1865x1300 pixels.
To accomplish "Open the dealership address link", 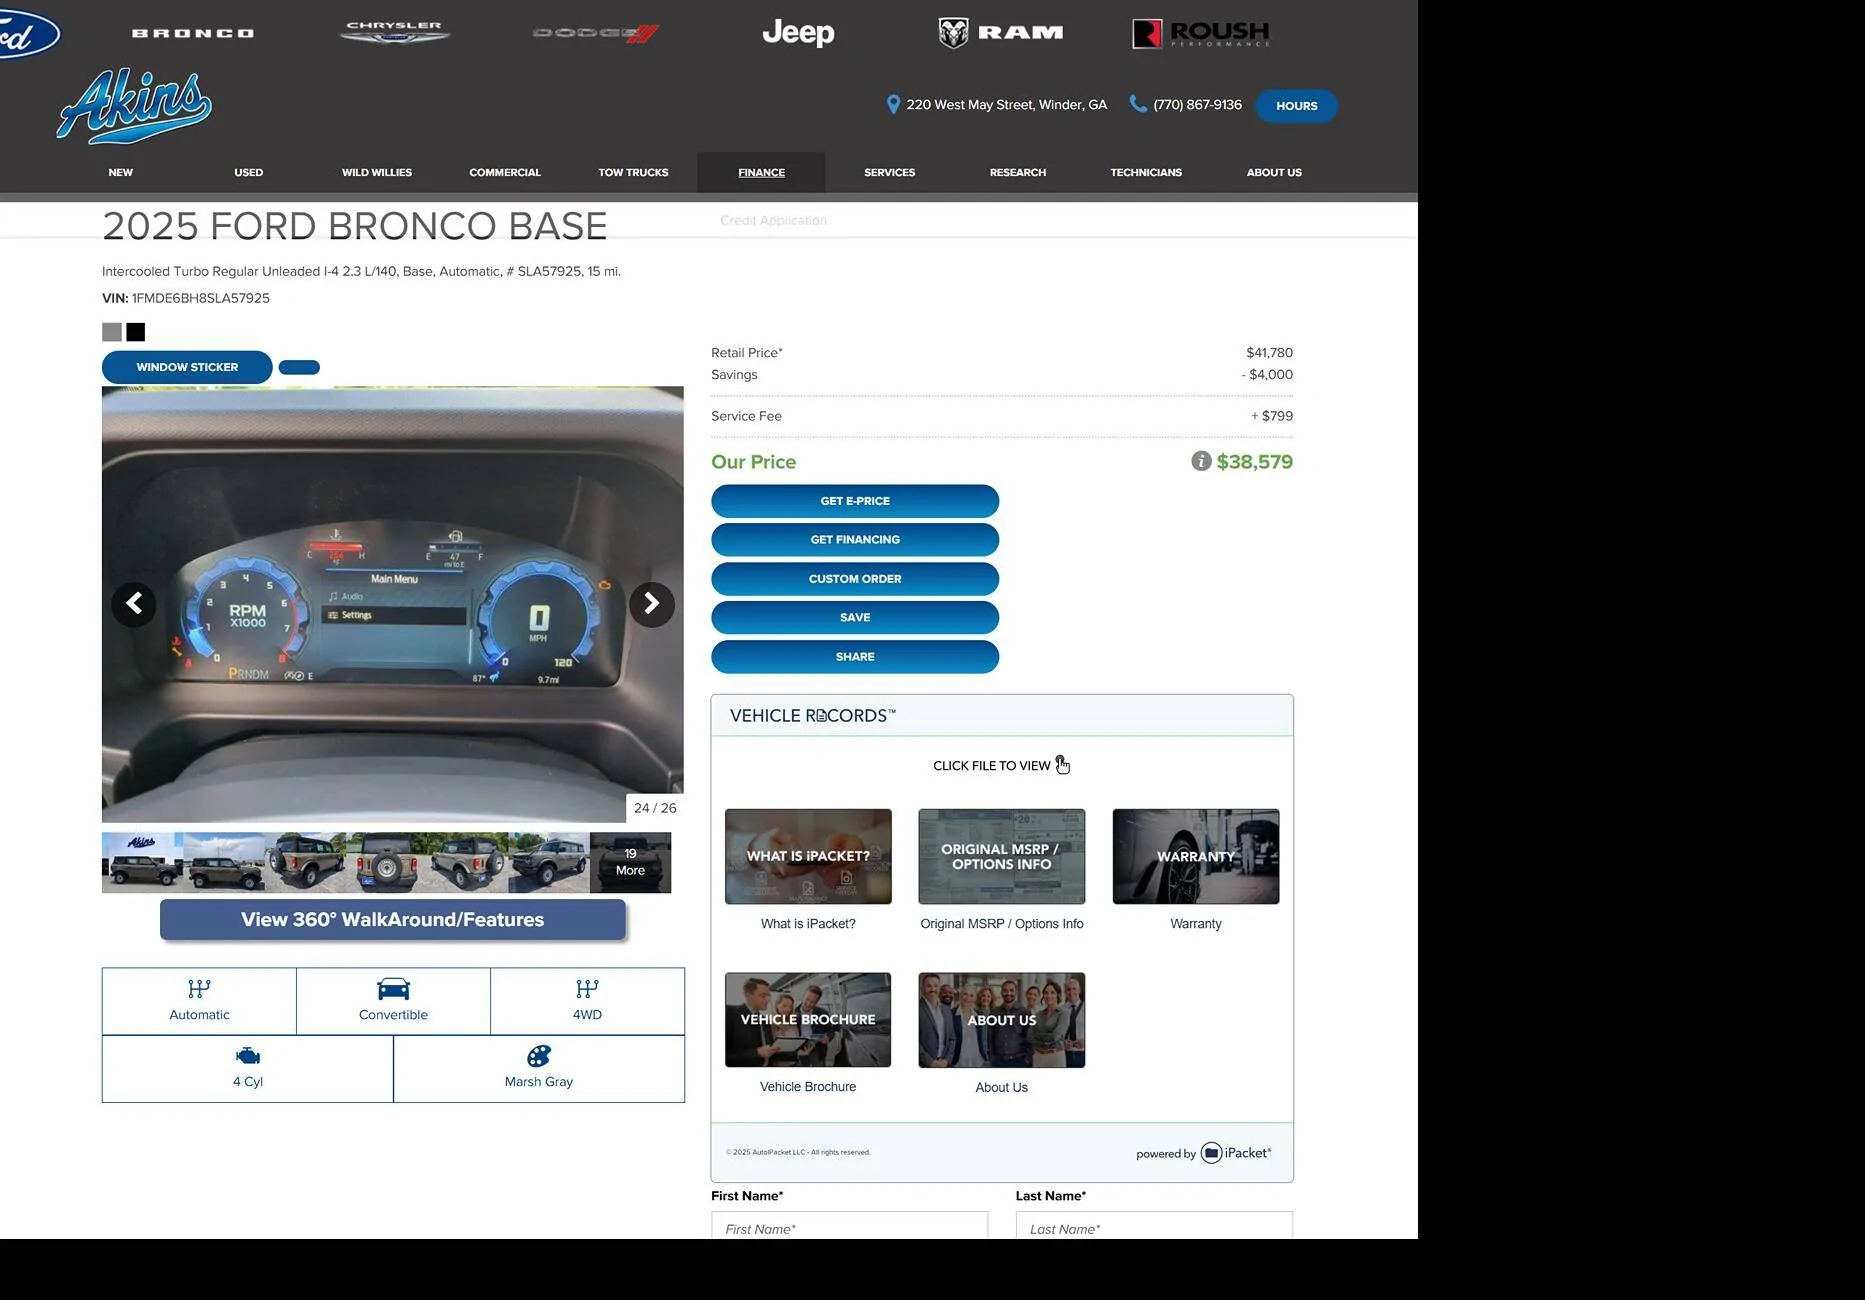I will 1006,104.
